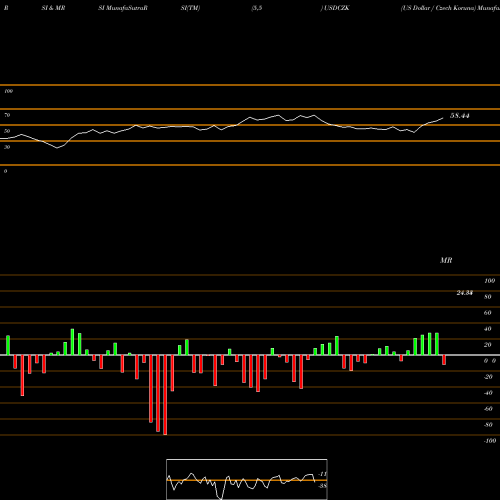Viewport: 500px width, 500px height.
Task: Open the small overview chart thumbnail
Action: point(247,479)
